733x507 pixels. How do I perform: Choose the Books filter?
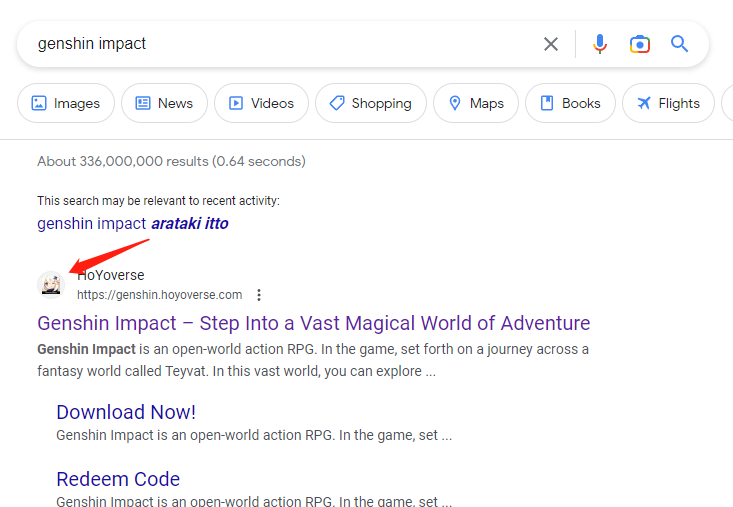570,103
